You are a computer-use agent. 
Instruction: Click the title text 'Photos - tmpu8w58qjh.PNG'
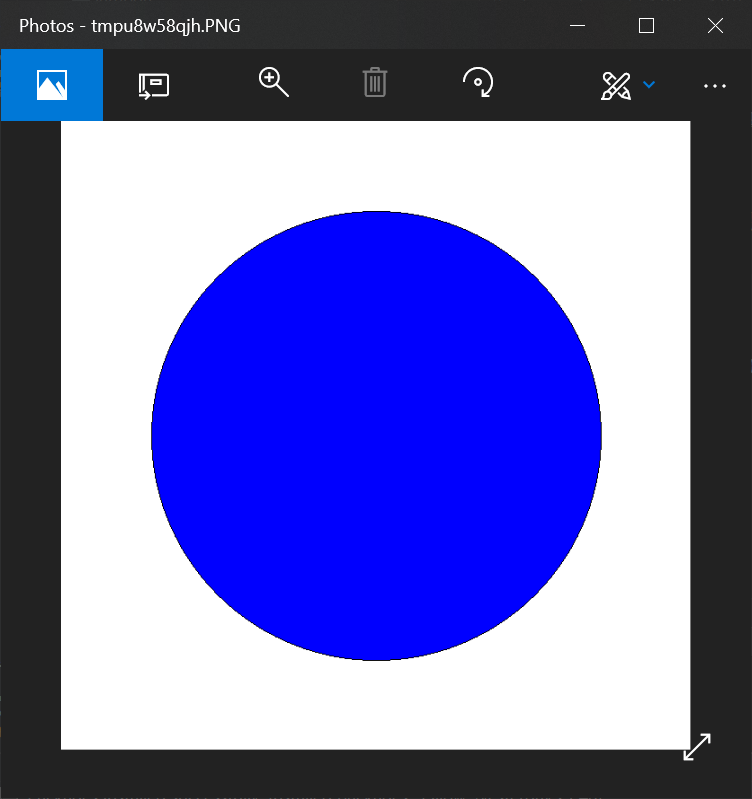130,26
